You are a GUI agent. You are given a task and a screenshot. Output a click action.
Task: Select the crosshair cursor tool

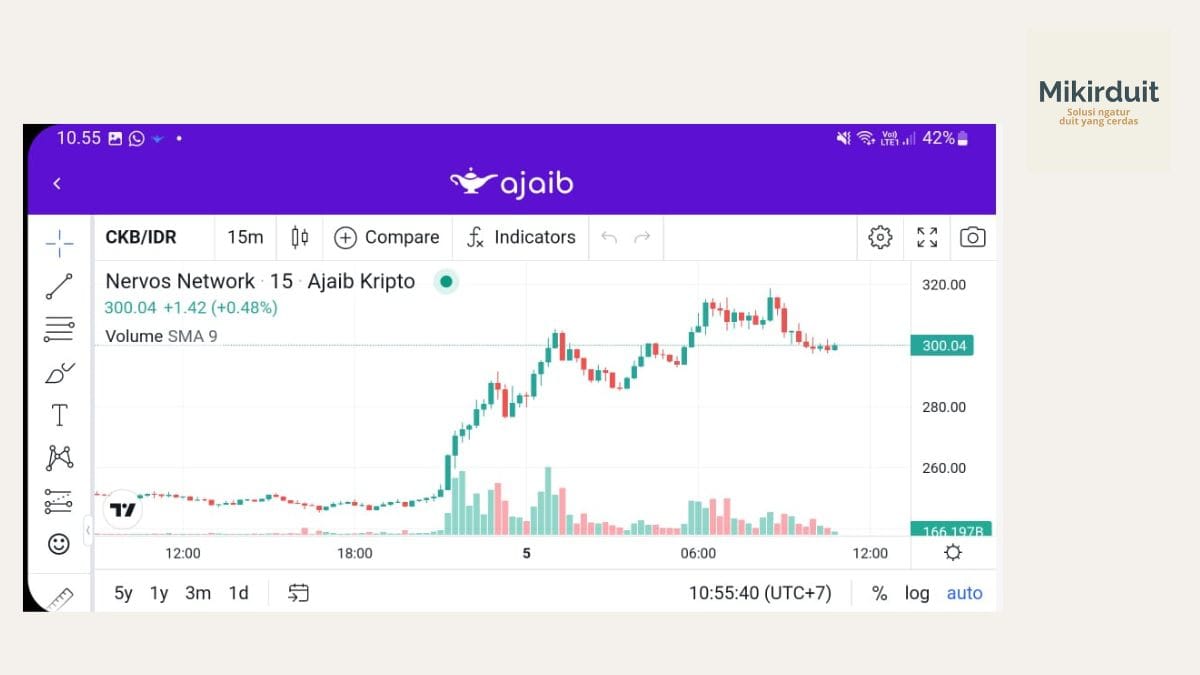click(58, 242)
